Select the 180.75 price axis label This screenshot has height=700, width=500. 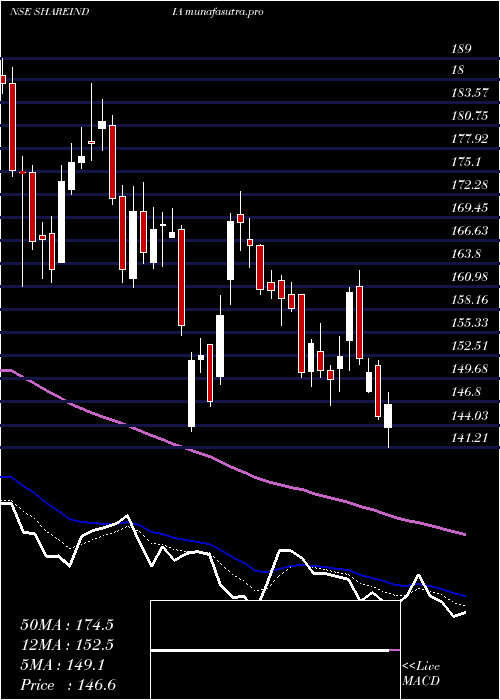(469, 116)
